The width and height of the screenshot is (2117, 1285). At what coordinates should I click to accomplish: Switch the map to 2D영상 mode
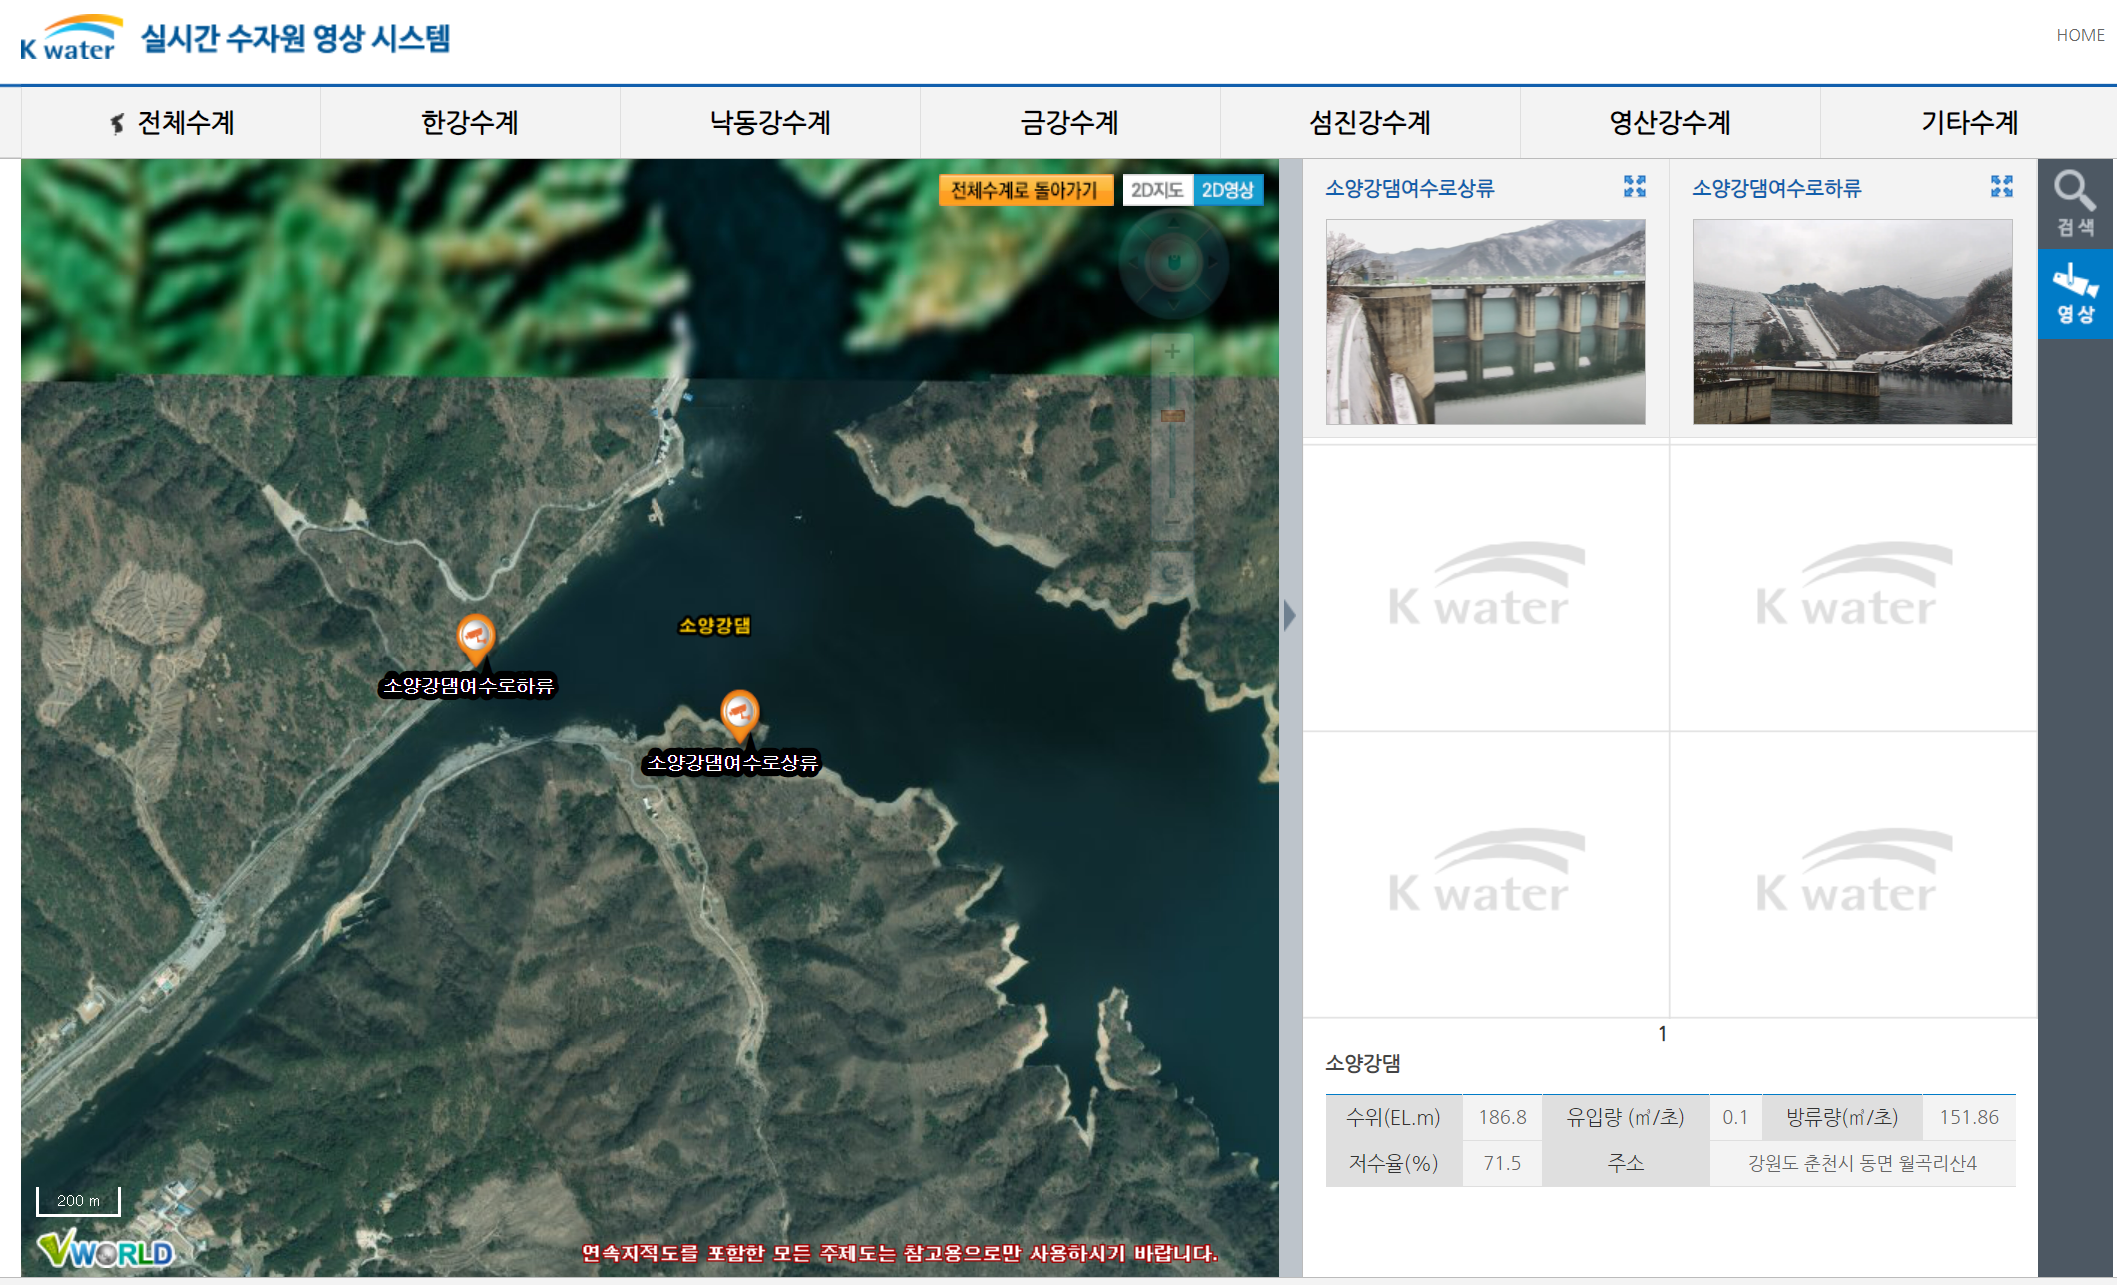tap(1227, 190)
